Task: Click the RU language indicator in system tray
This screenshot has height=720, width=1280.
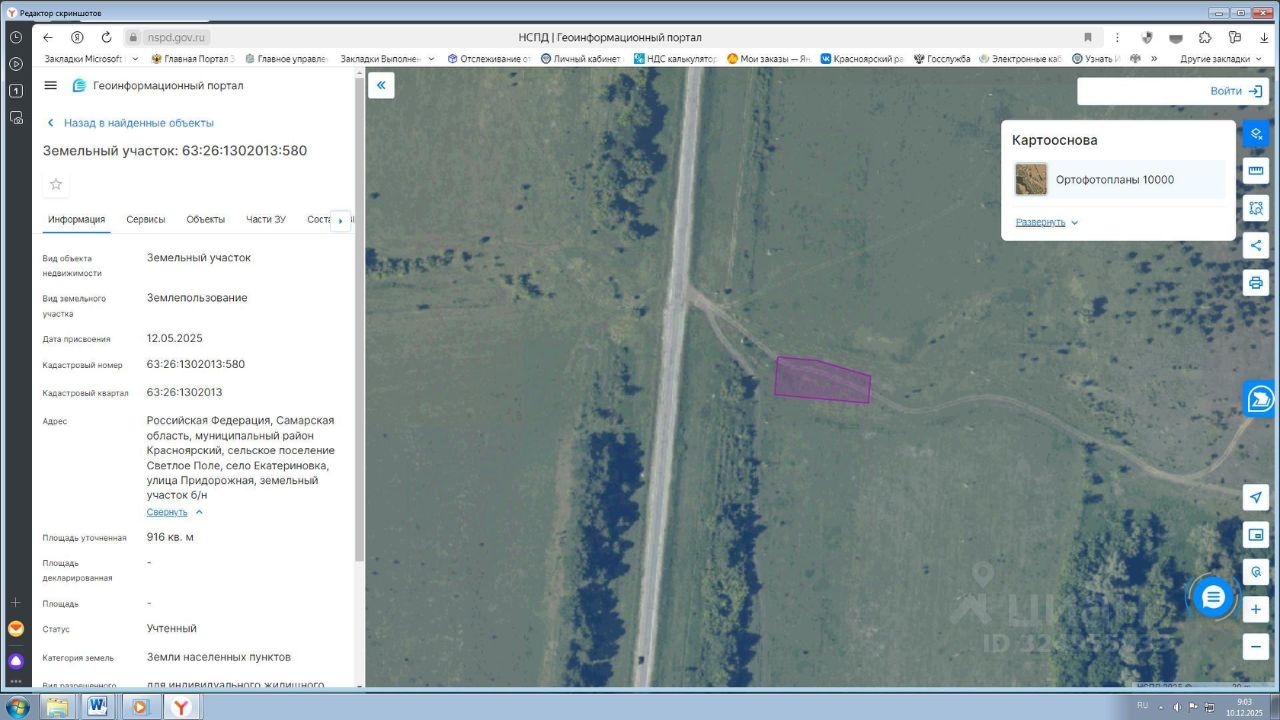Action: [x=1142, y=705]
